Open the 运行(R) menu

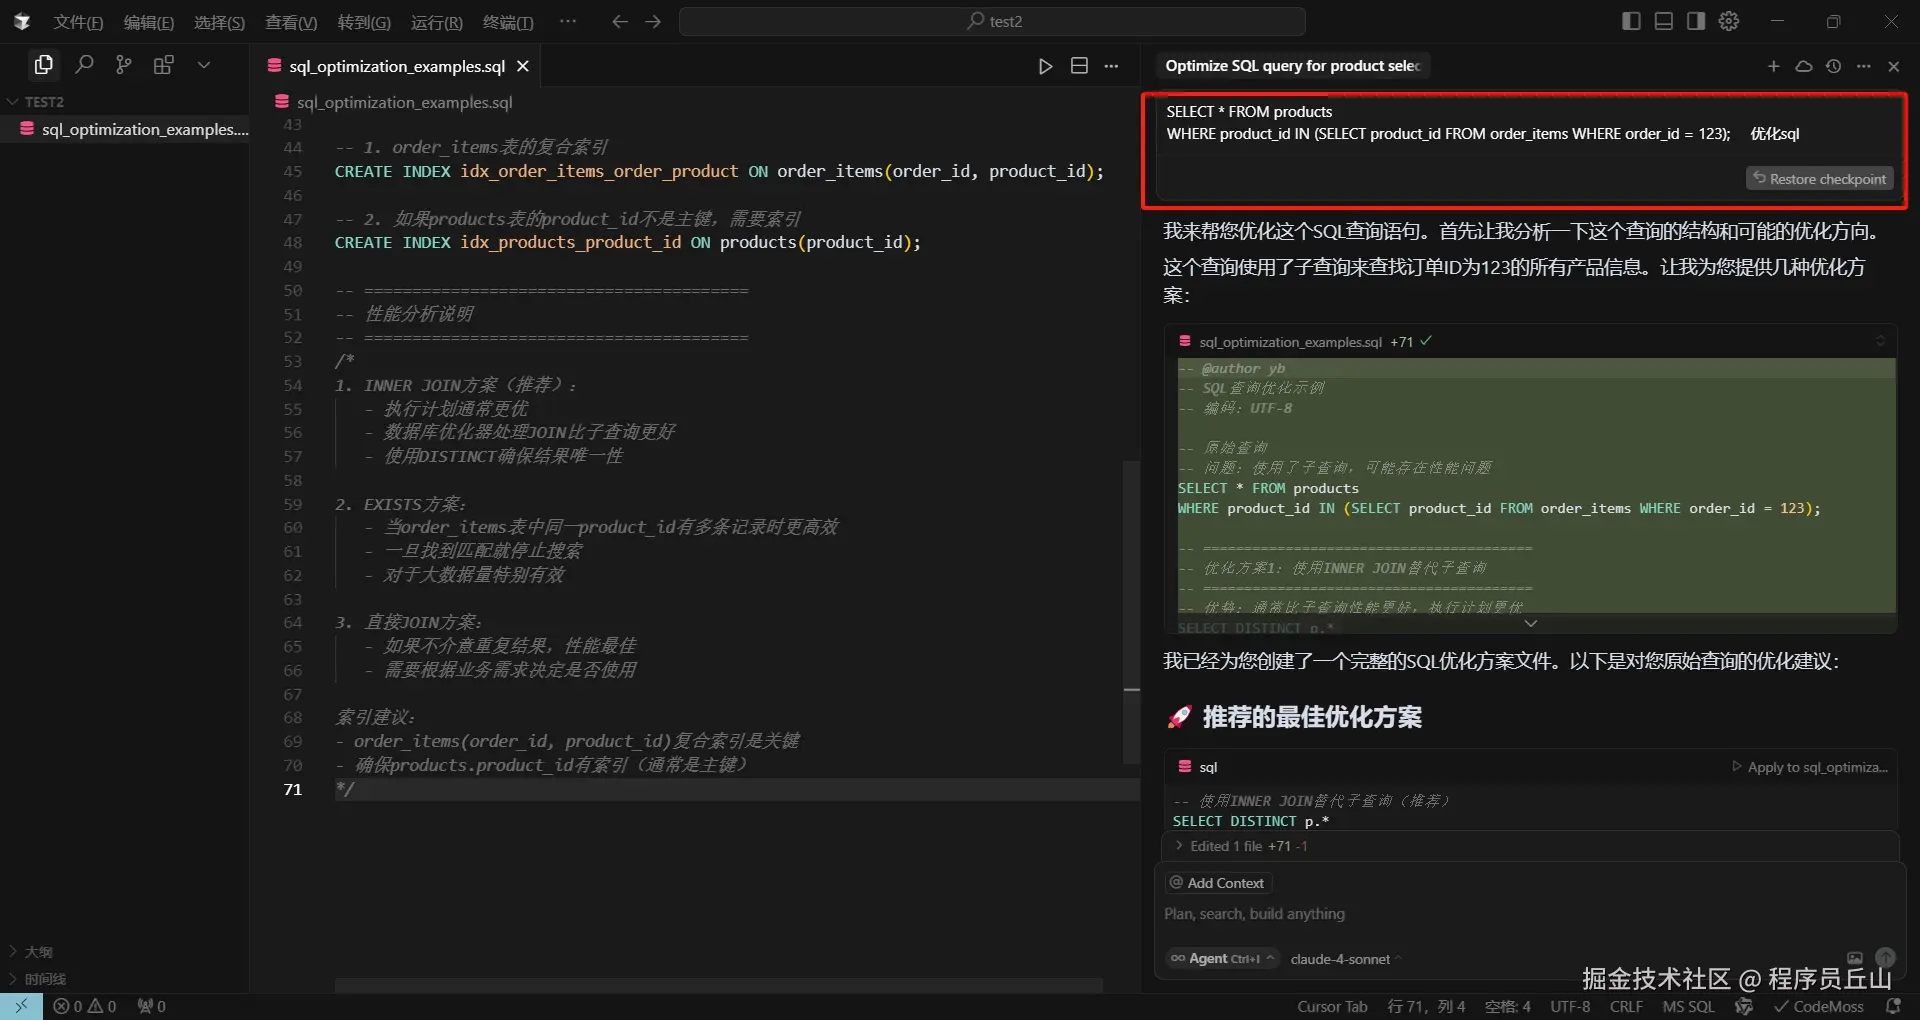pyautogui.click(x=436, y=22)
